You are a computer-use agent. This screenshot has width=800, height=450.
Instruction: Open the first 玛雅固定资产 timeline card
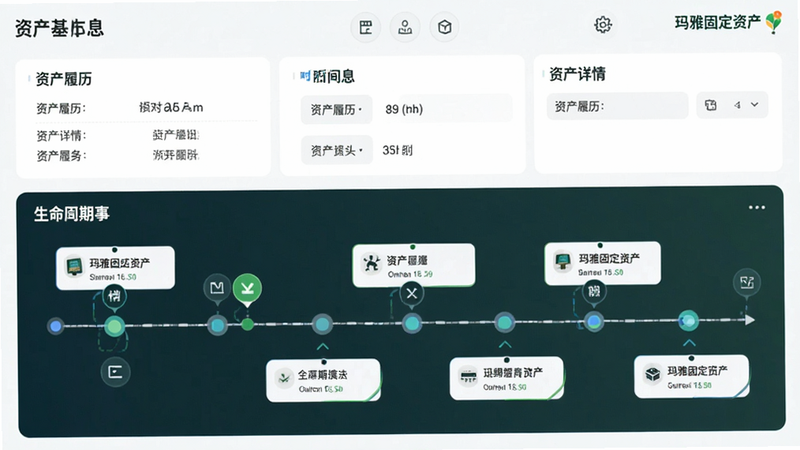(115, 268)
